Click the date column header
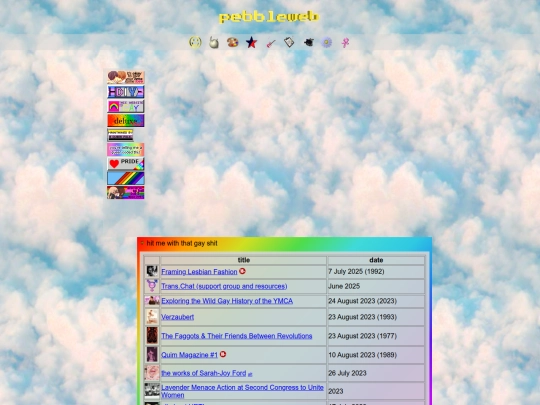540x405 pixels. click(376, 260)
